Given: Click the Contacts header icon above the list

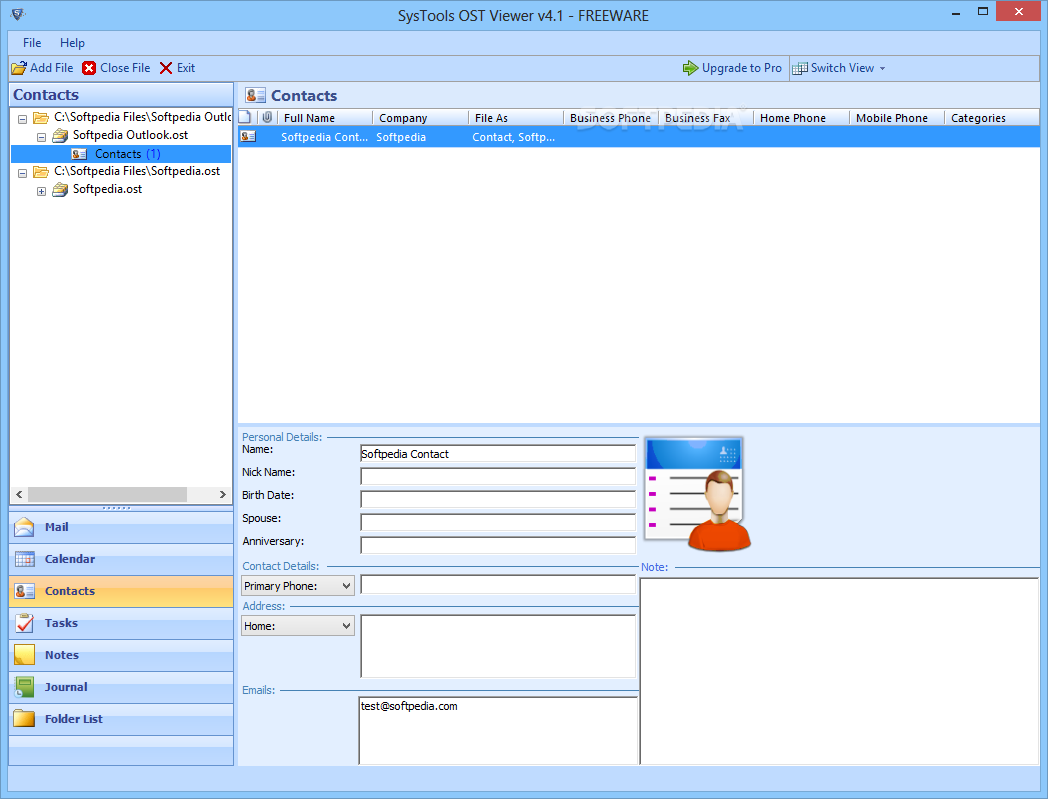Looking at the screenshot, I should point(255,96).
